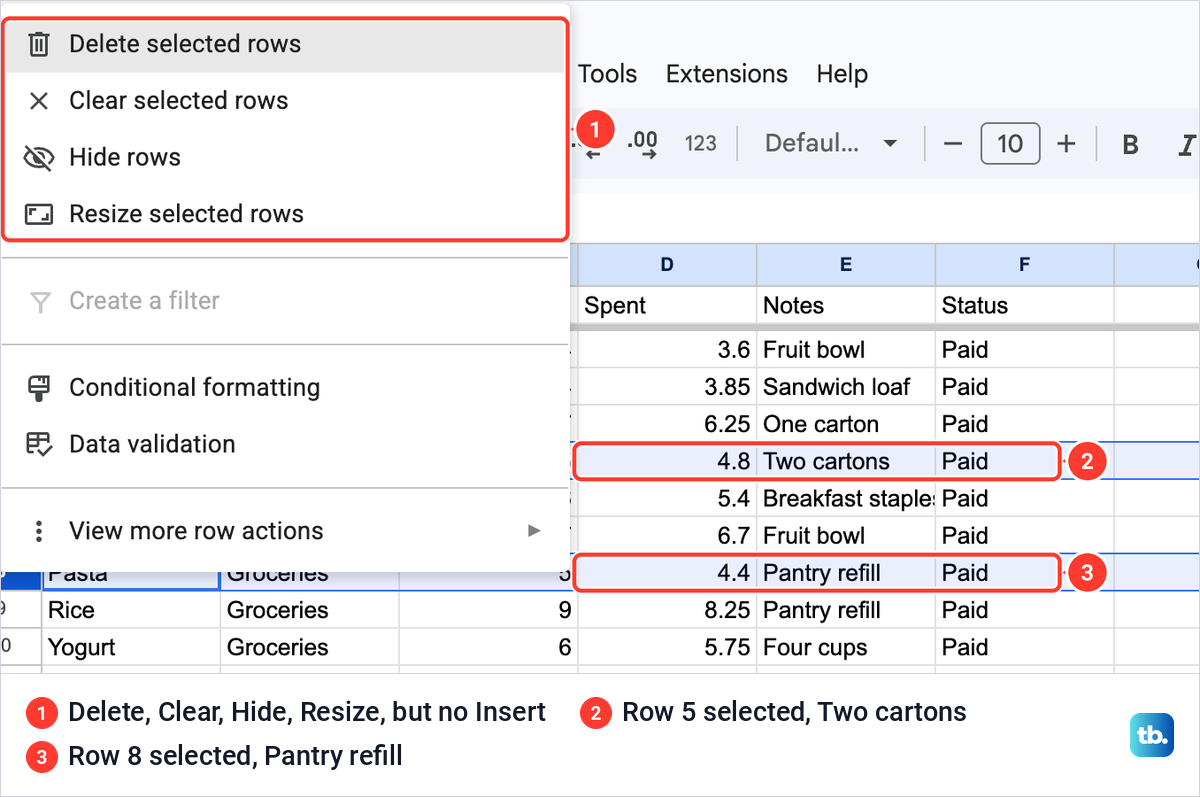Click the increase decimal places icon

click(x=642, y=144)
